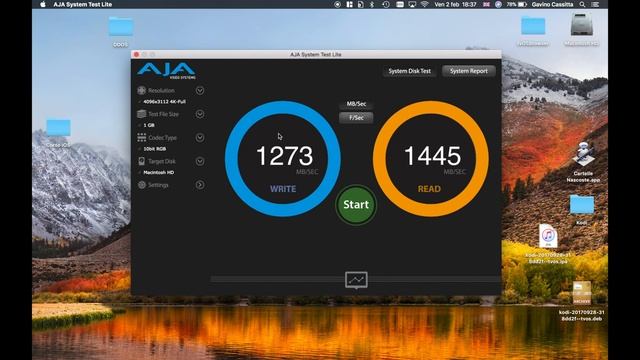The image size is (640, 360).
Task: Select the Kodi folder on desktop
Action: pyautogui.click(x=582, y=204)
